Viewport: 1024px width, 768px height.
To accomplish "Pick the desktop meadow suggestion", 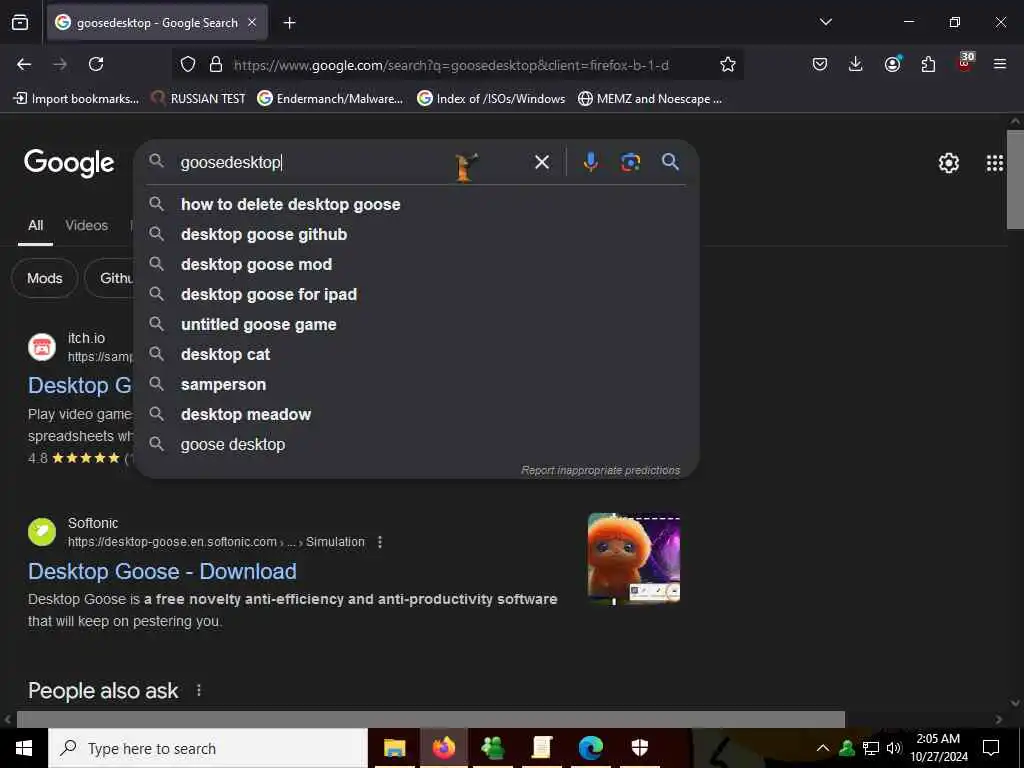I will click(416, 415).
